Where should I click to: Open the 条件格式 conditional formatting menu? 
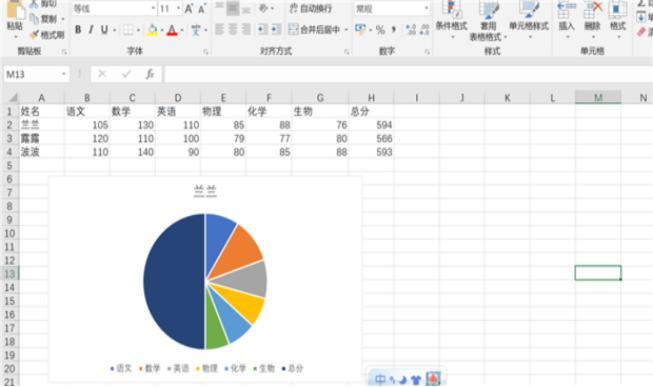tap(451, 19)
